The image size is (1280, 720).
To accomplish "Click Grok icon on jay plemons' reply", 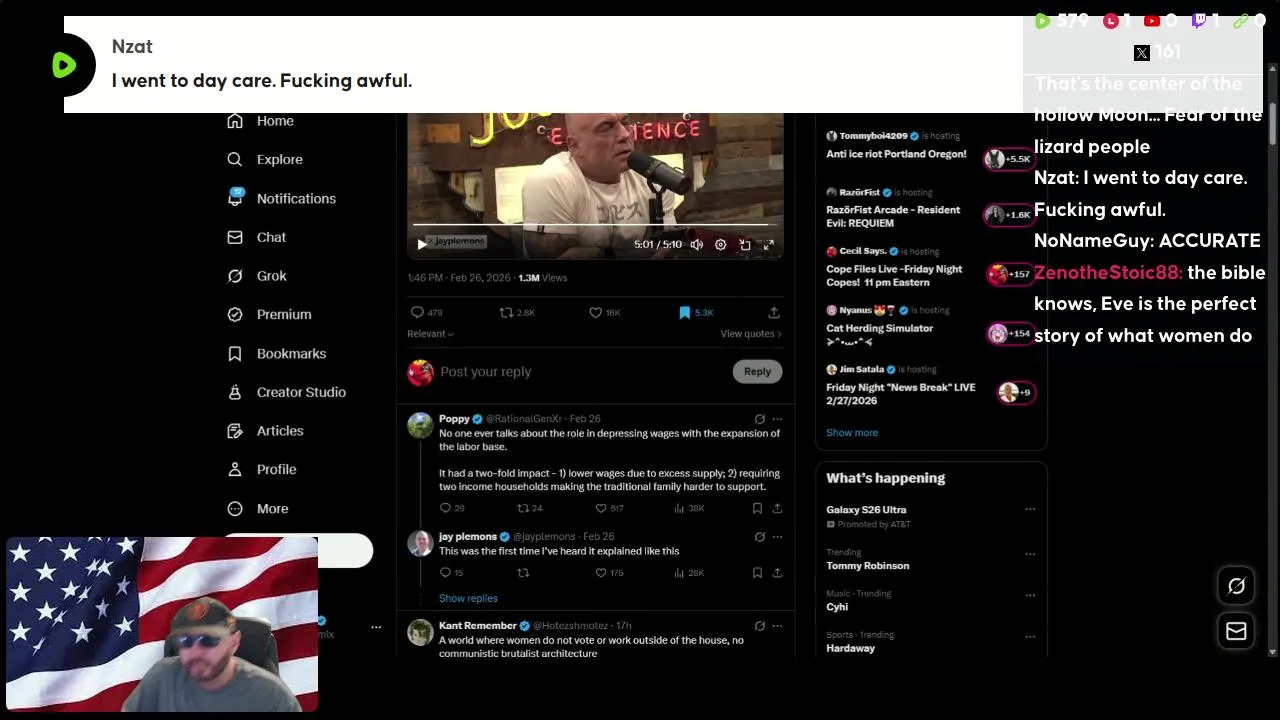I will [x=760, y=537].
